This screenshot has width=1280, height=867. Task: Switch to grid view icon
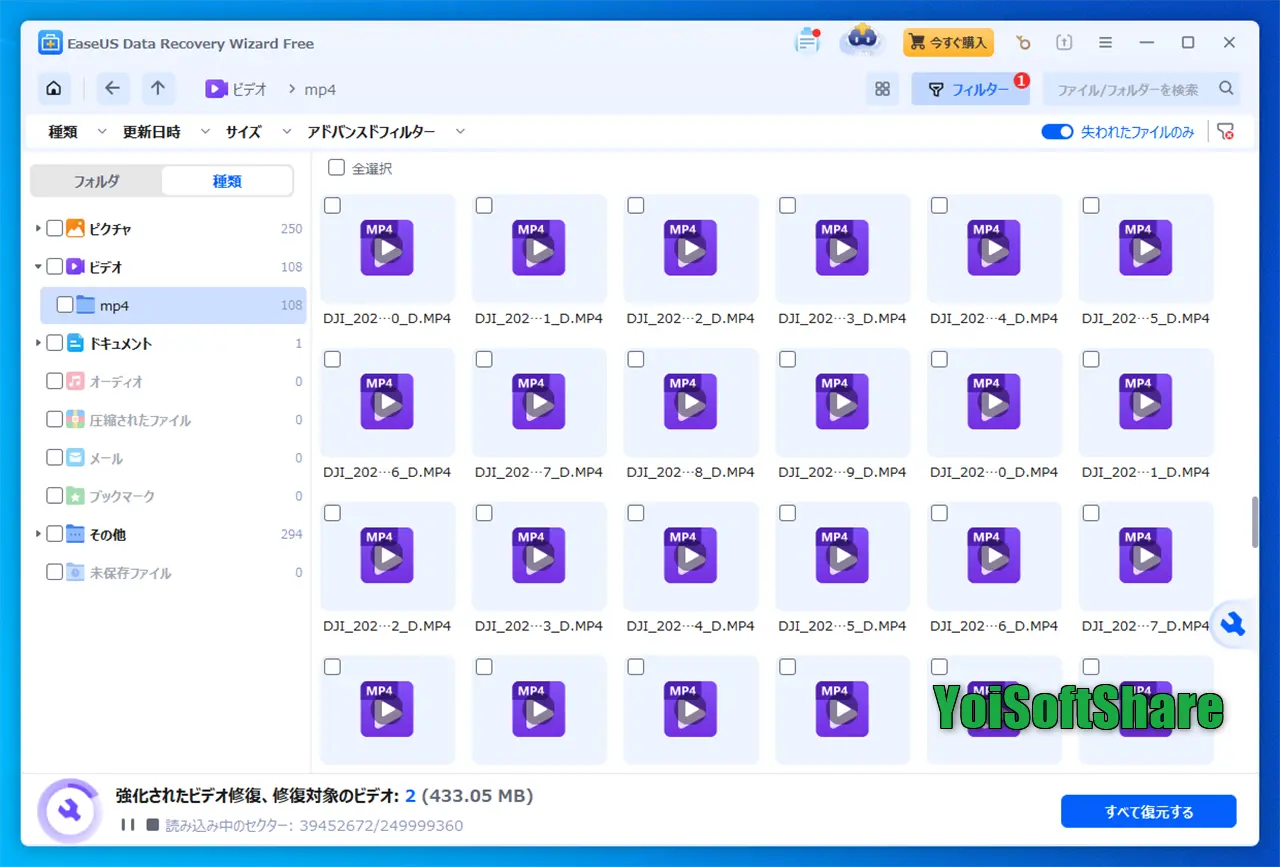pos(882,89)
